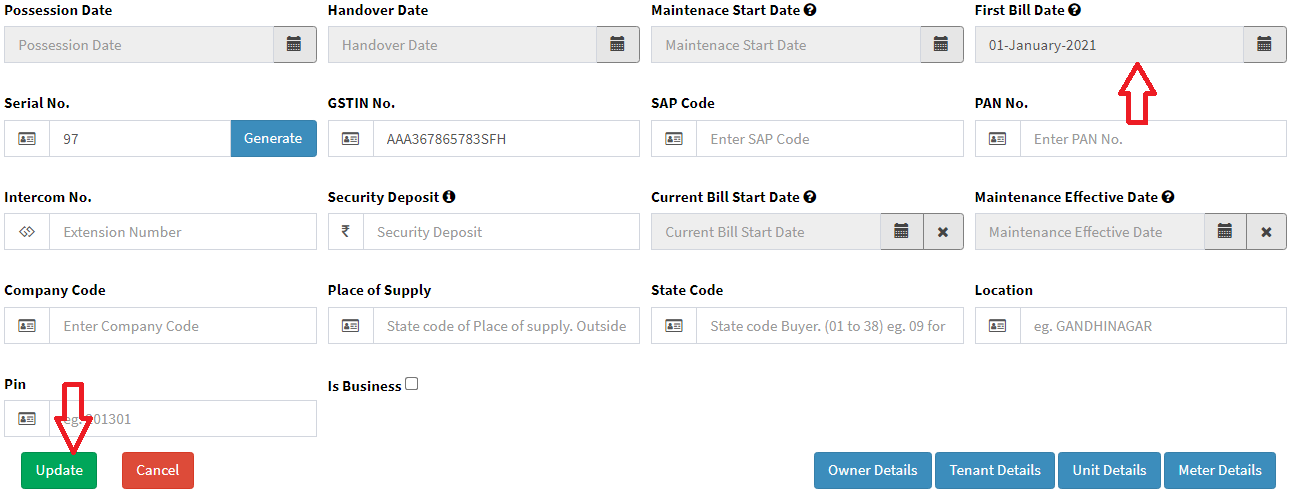
Task: Click the help icon next to First Bill Date
Action: 1074,10
